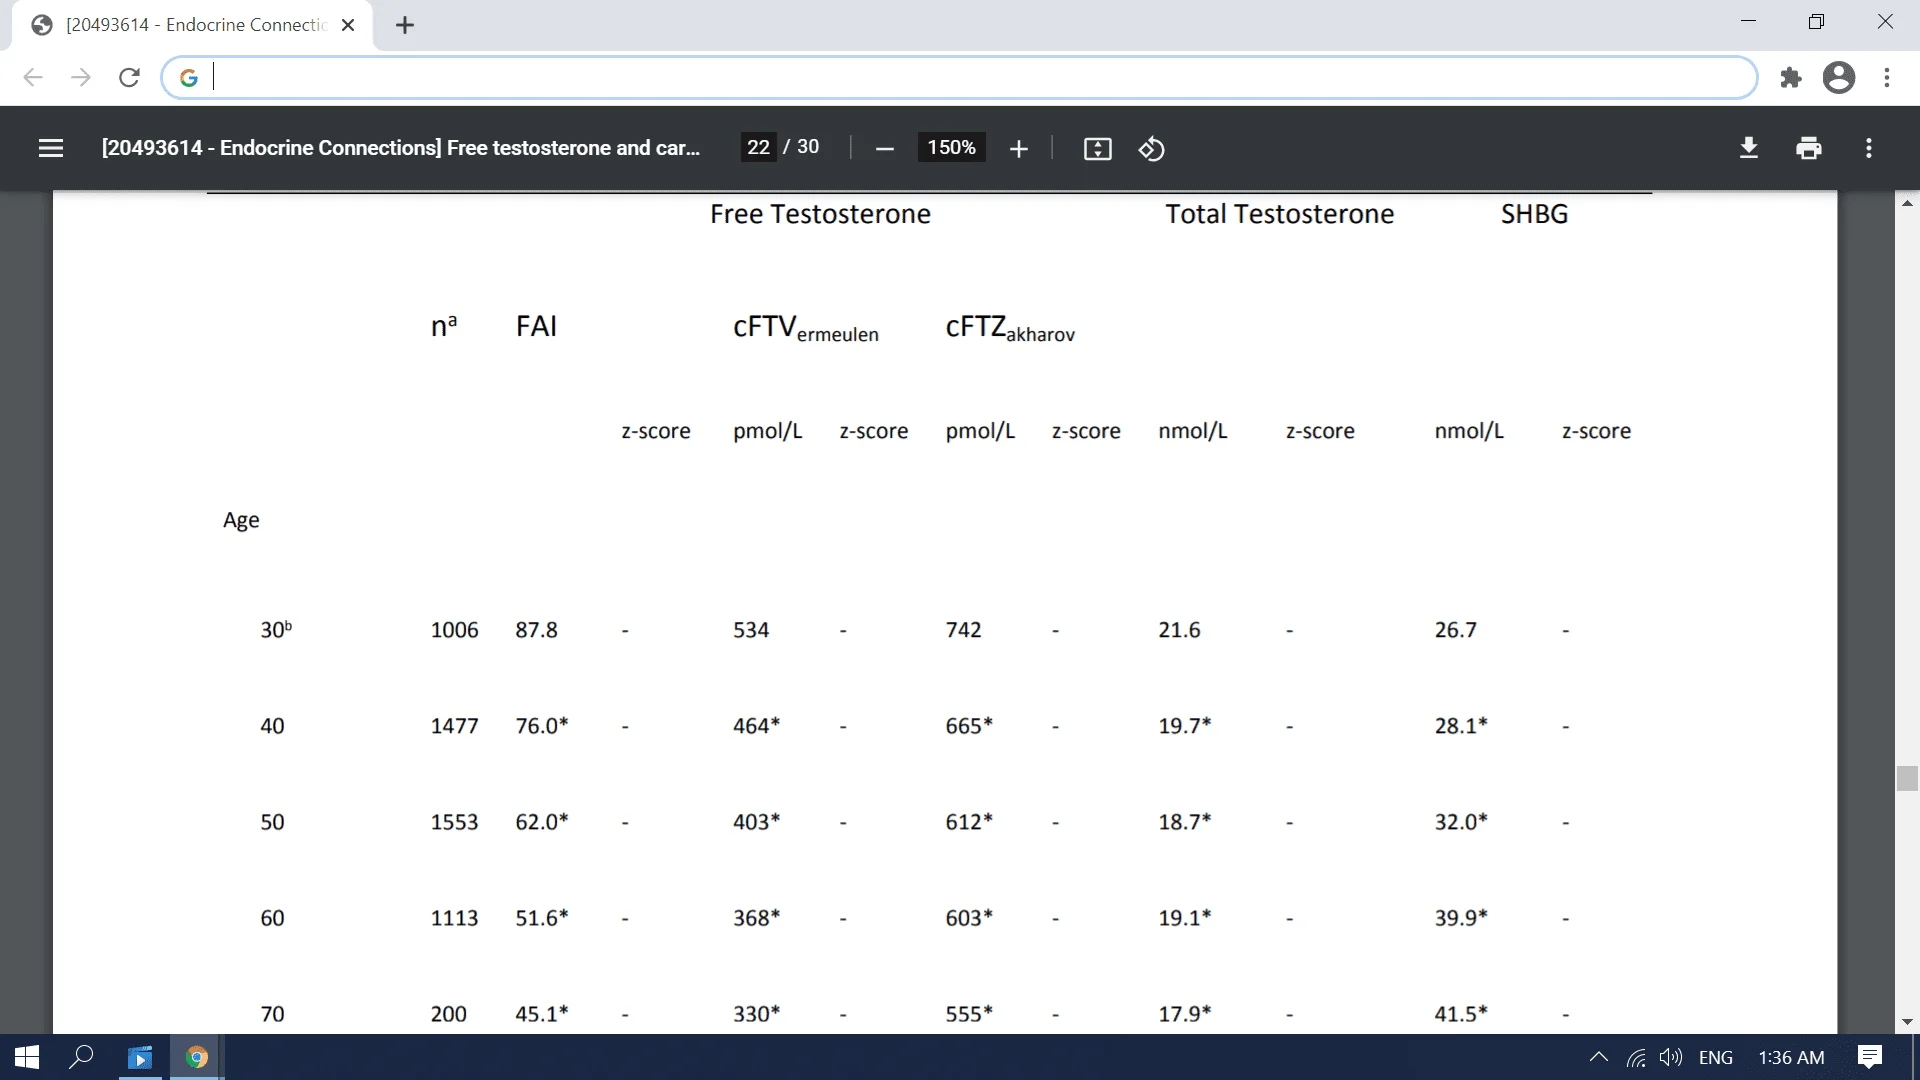Click the n value 1553

454,822
